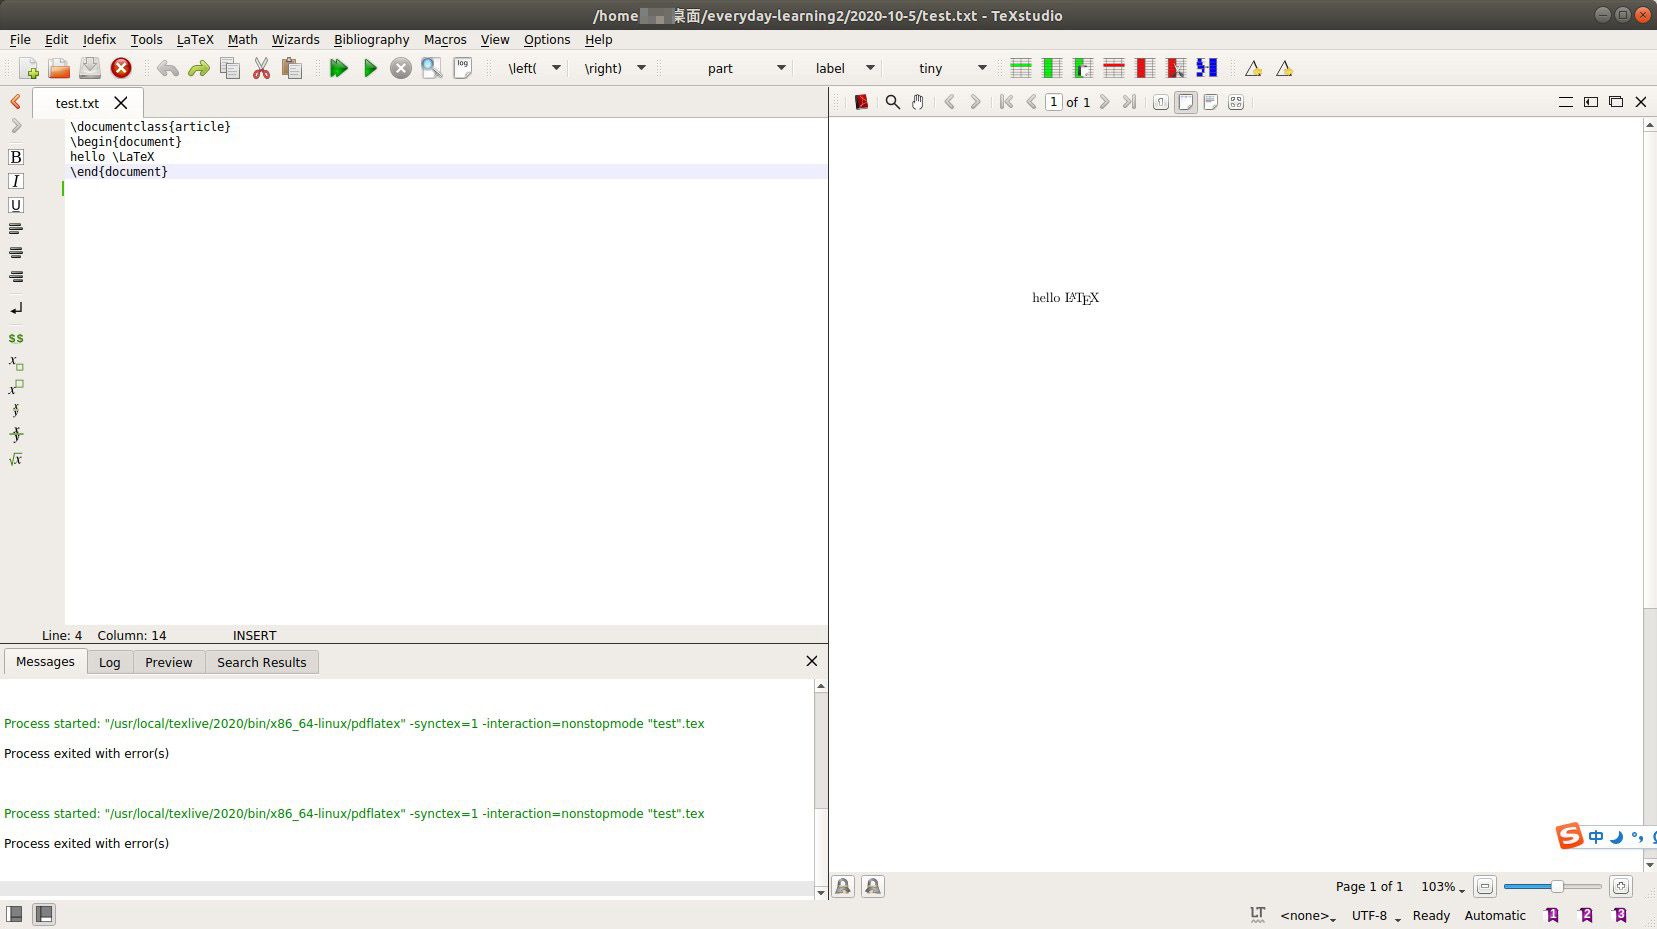Select magnifier tool in PDF viewer
The width and height of the screenshot is (1657, 929).
pyautogui.click(x=893, y=102)
